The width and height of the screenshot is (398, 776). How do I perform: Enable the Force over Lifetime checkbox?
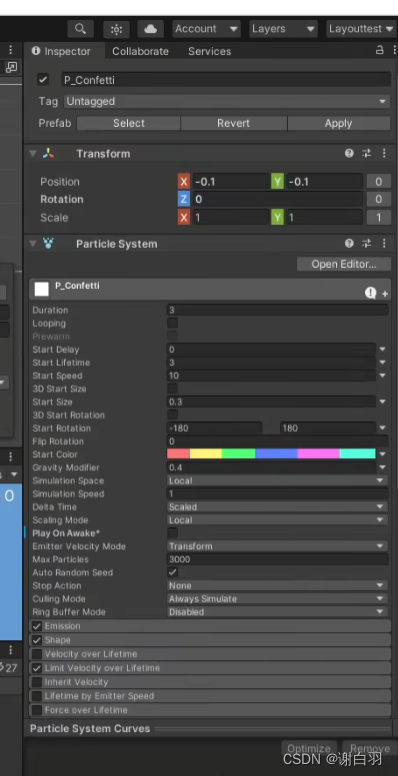click(x=37, y=710)
